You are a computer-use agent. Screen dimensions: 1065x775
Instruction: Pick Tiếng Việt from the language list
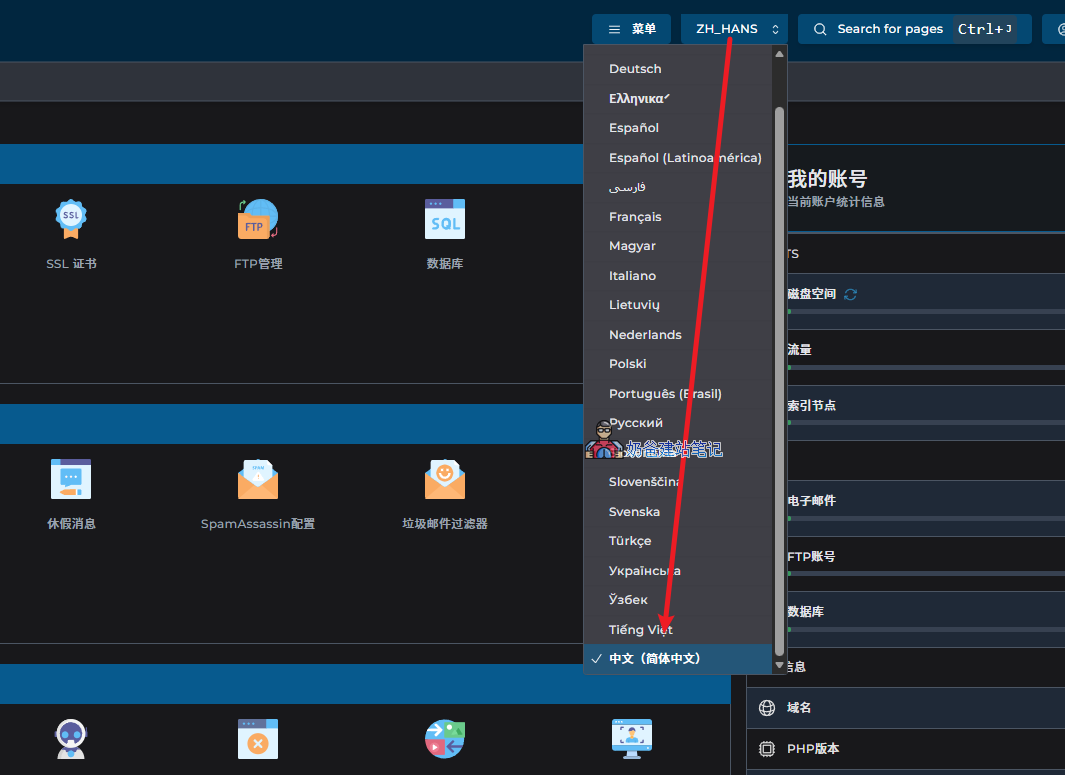tap(640, 630)
